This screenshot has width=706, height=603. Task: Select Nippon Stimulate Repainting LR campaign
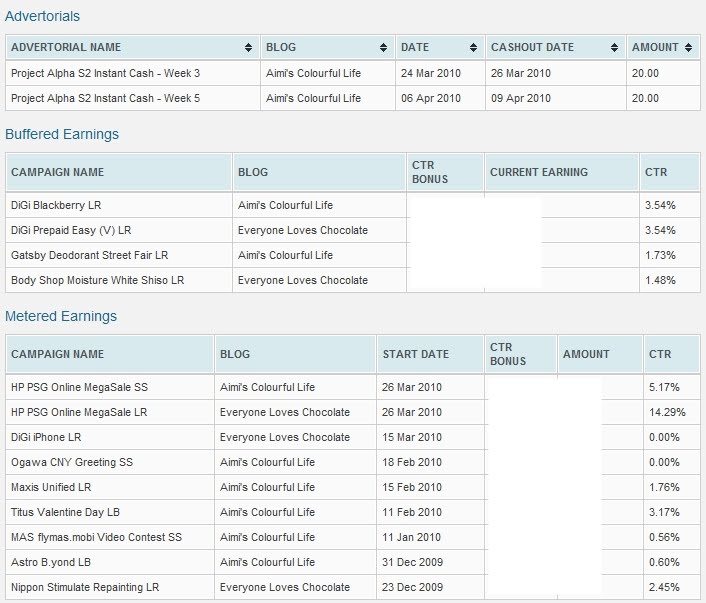click(x=85, y=587)
